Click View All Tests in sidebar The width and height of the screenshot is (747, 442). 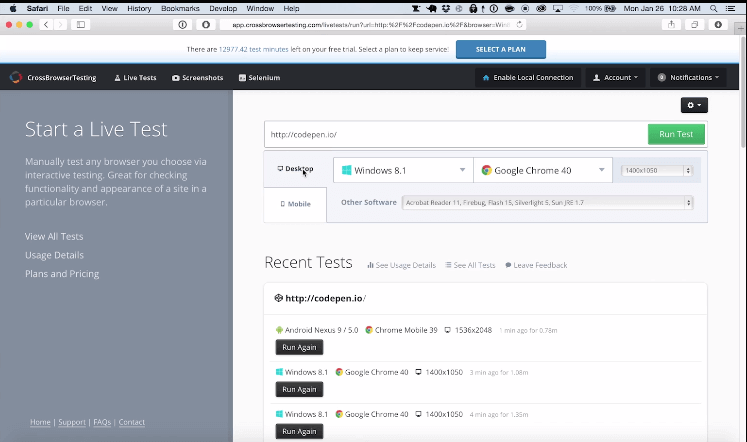tap(54, 236)
